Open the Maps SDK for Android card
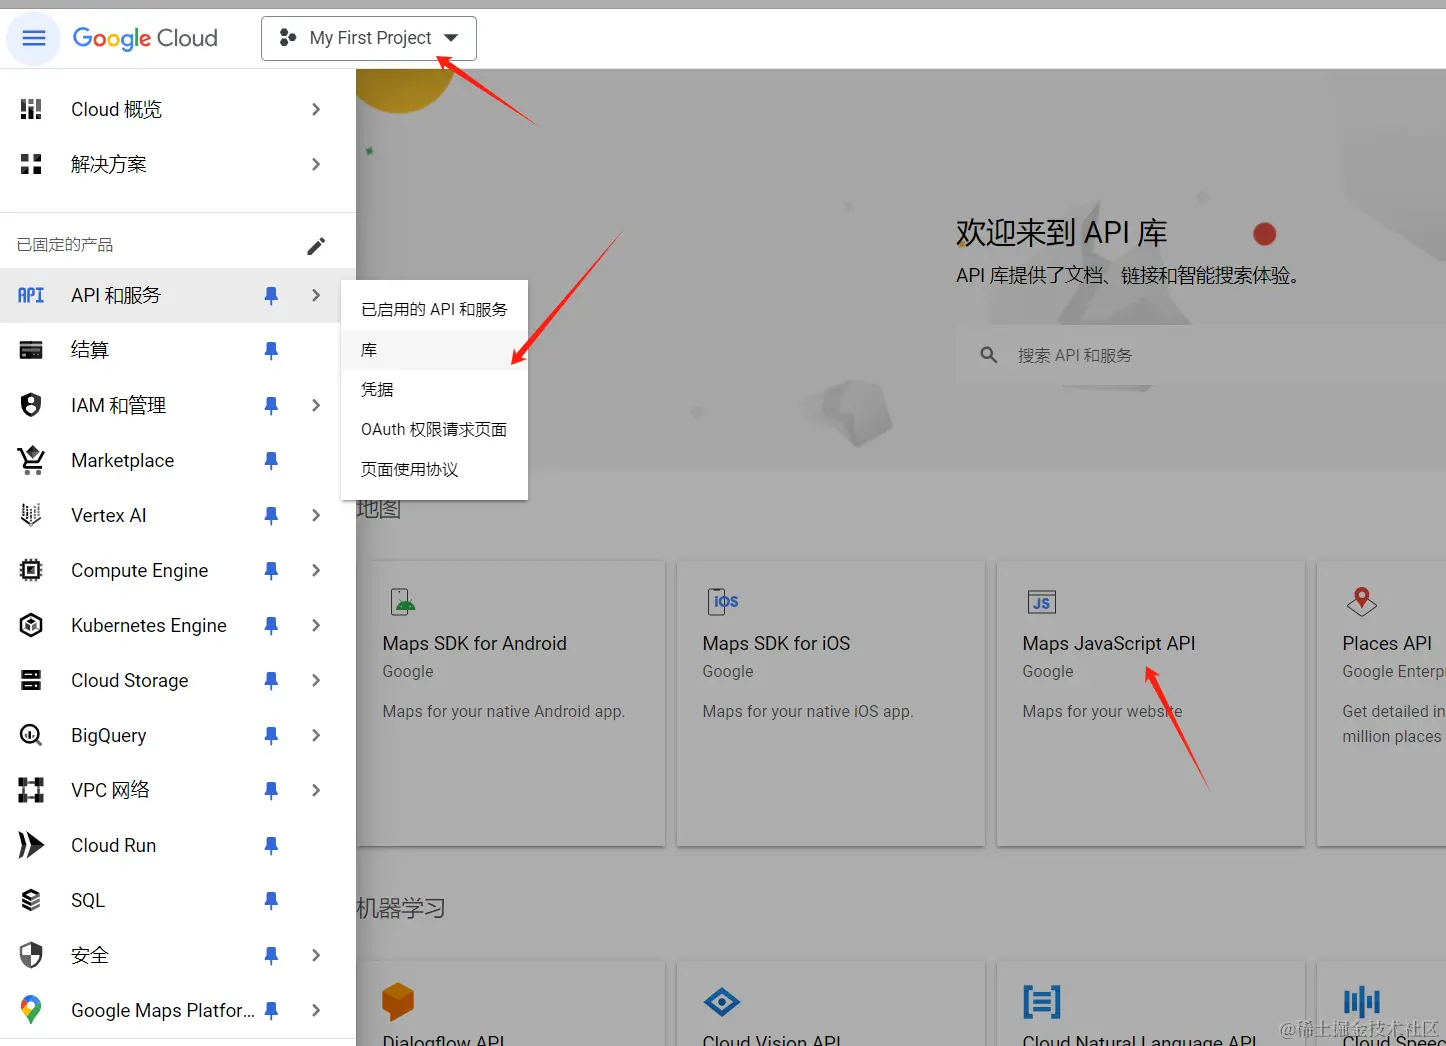 pyautogui.click(x=512, y=704)
